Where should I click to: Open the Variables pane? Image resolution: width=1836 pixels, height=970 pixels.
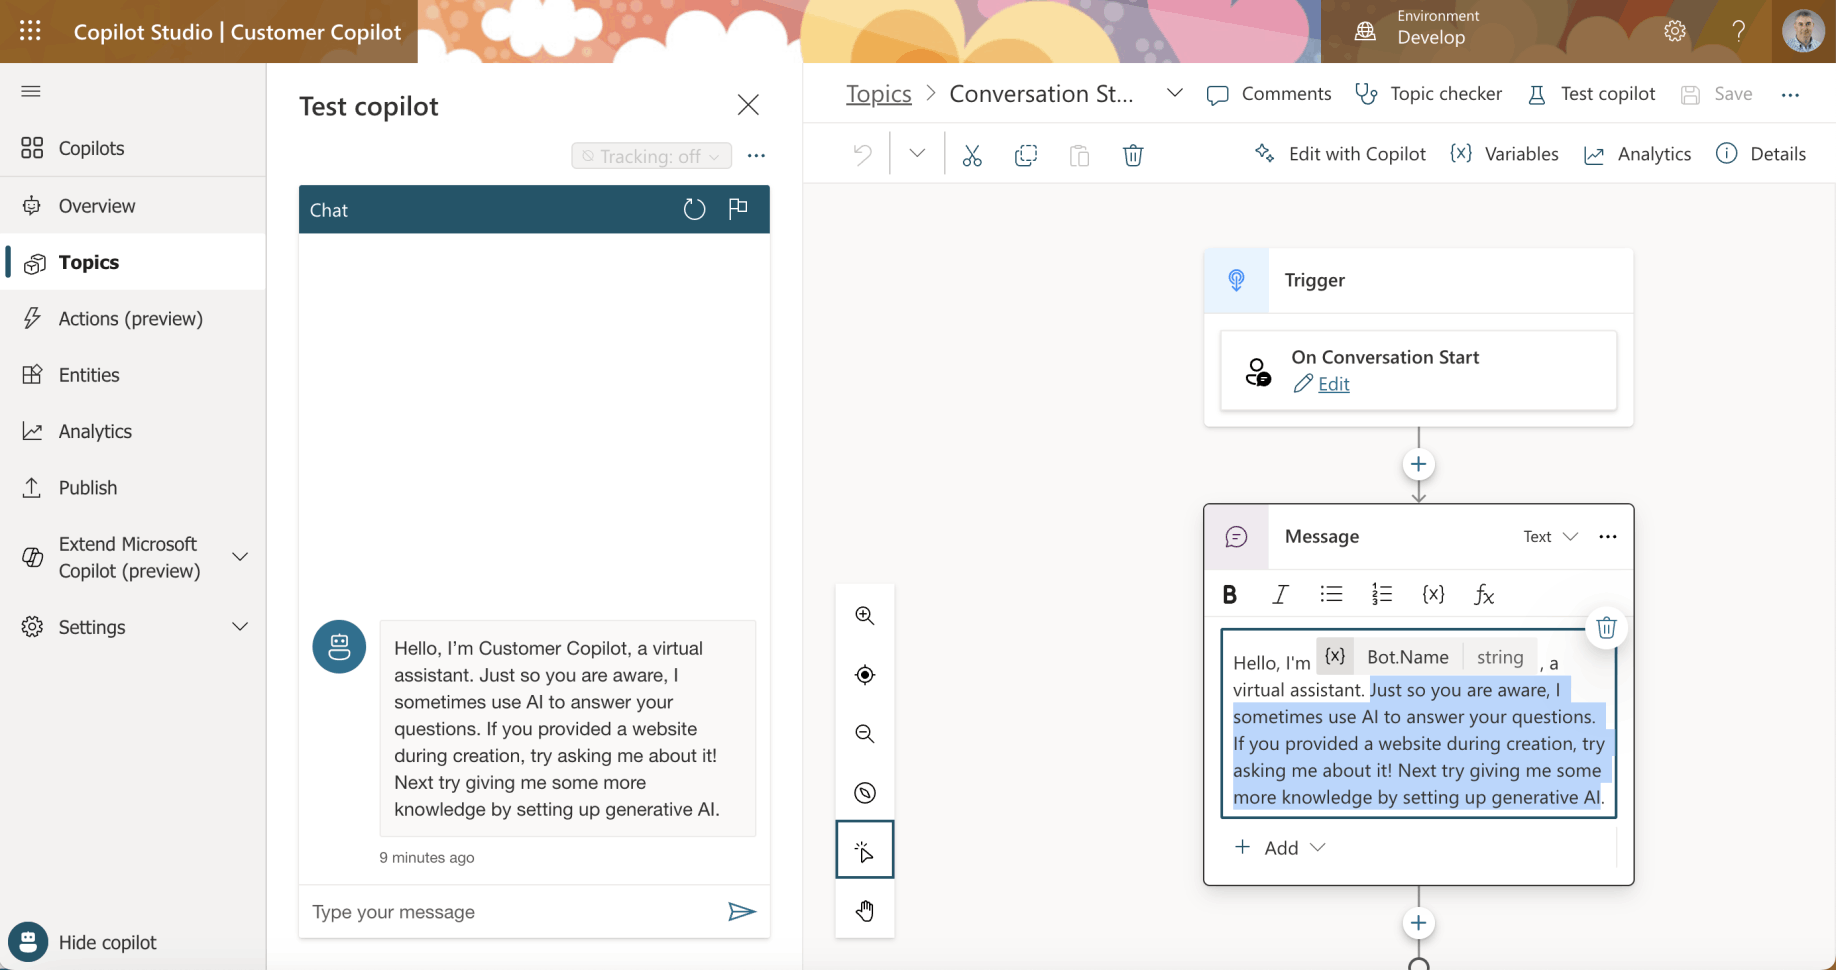click(x=1504, y=154)
